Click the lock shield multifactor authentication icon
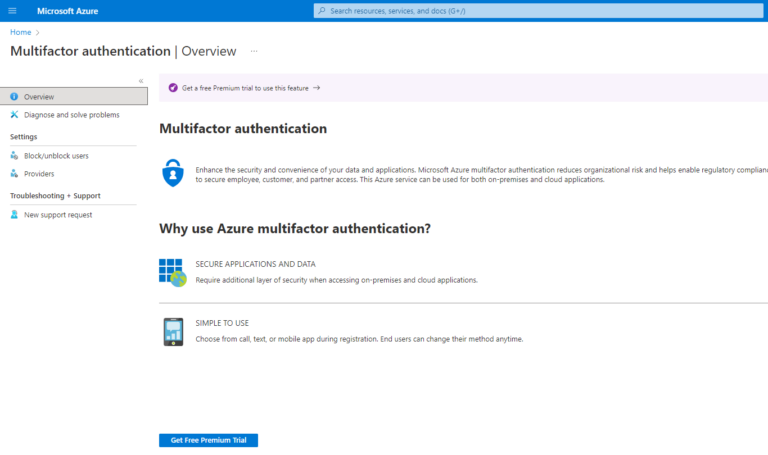The width and height of the screenshot is (768, 455). coord(173,173)
